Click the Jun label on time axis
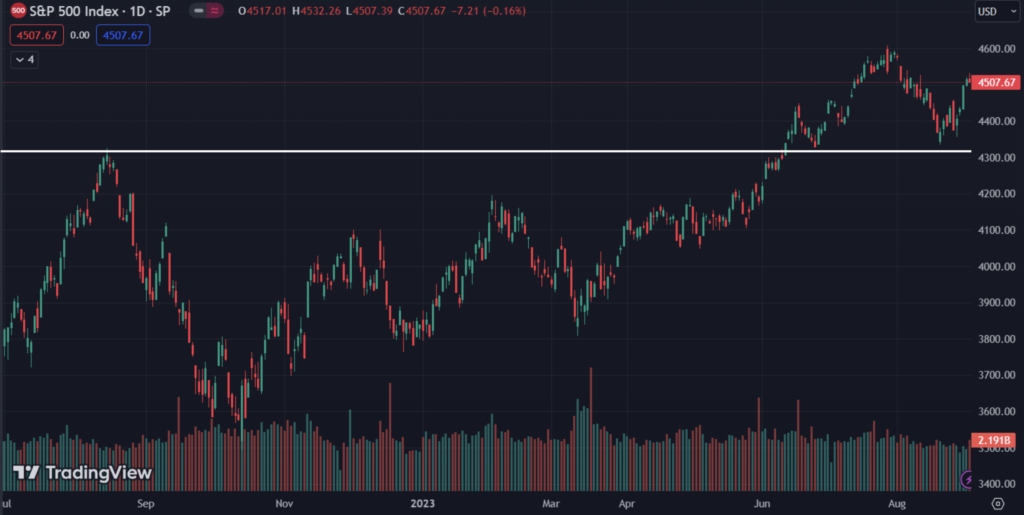This screenshot has height=515, width=1024. pos(761,504)
